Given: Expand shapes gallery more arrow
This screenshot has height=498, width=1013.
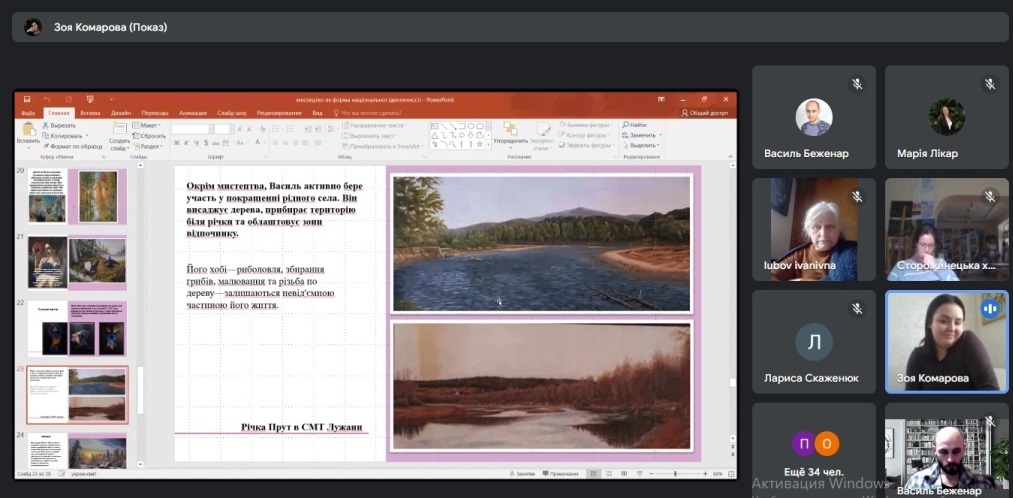Looking at the screenshot, I should point(488,146).
